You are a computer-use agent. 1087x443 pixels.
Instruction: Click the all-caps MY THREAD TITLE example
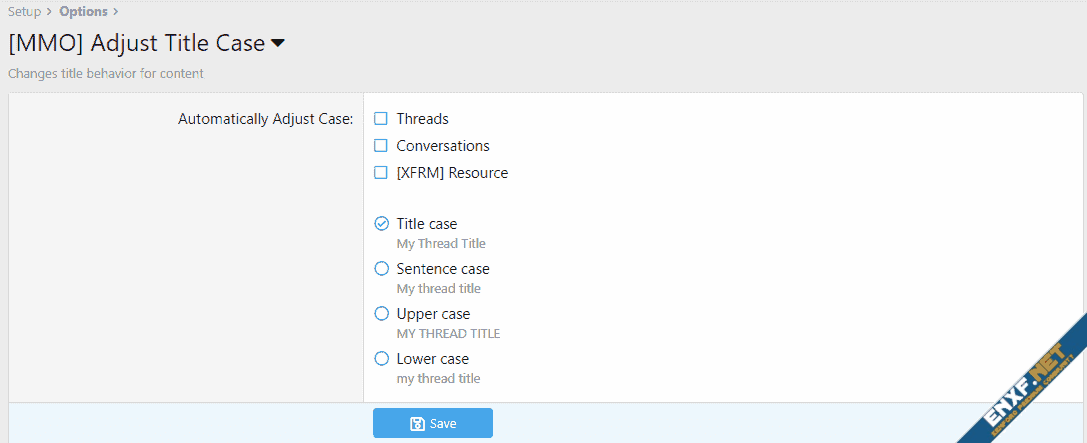click(x=448, y=334)
